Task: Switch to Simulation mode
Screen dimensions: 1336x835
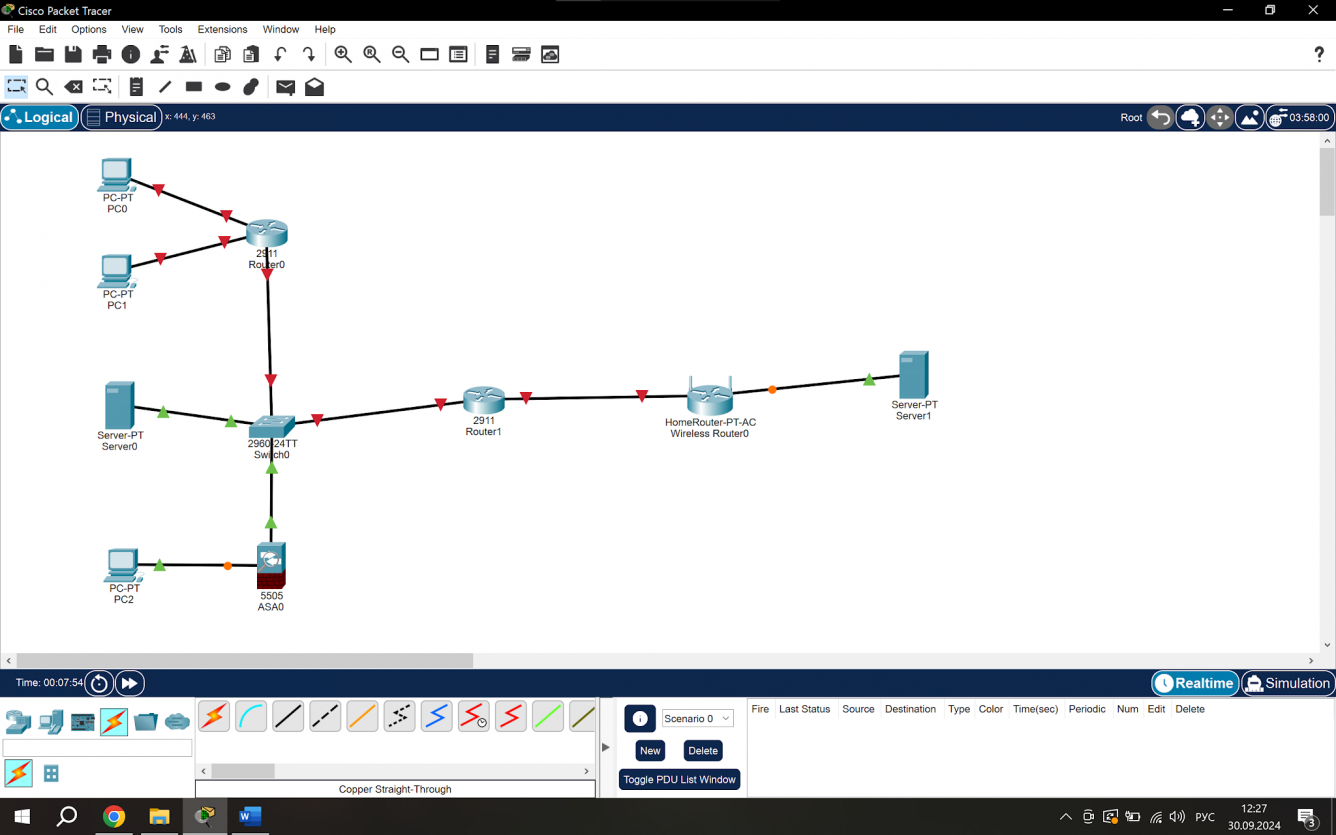Action: [x=1288, y=683]
